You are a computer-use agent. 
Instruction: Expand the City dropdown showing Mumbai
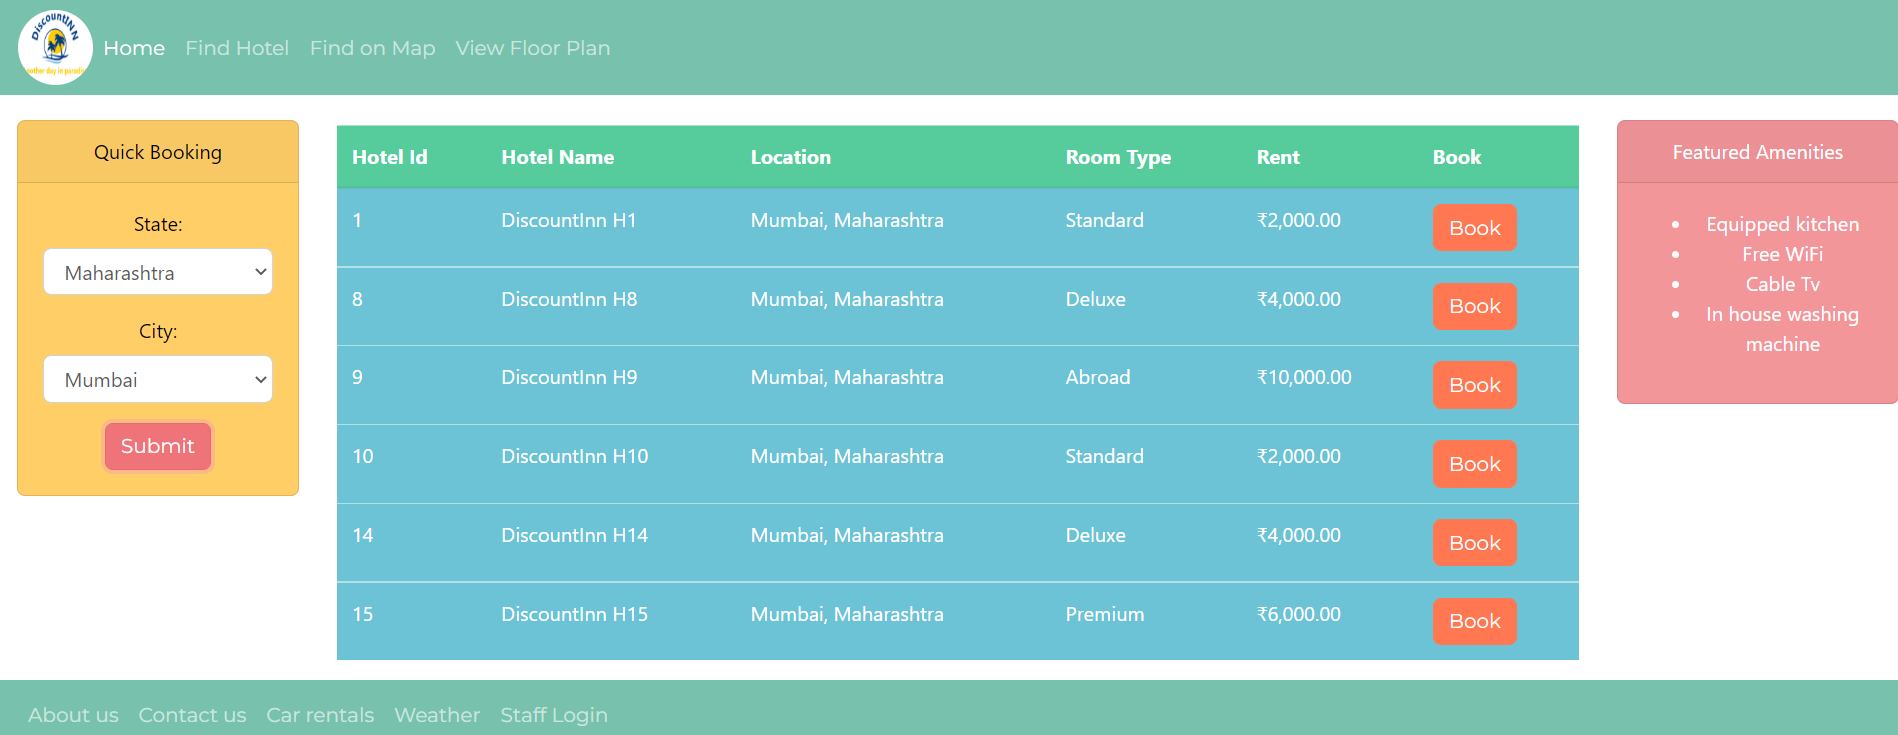[x=158, y=379]
